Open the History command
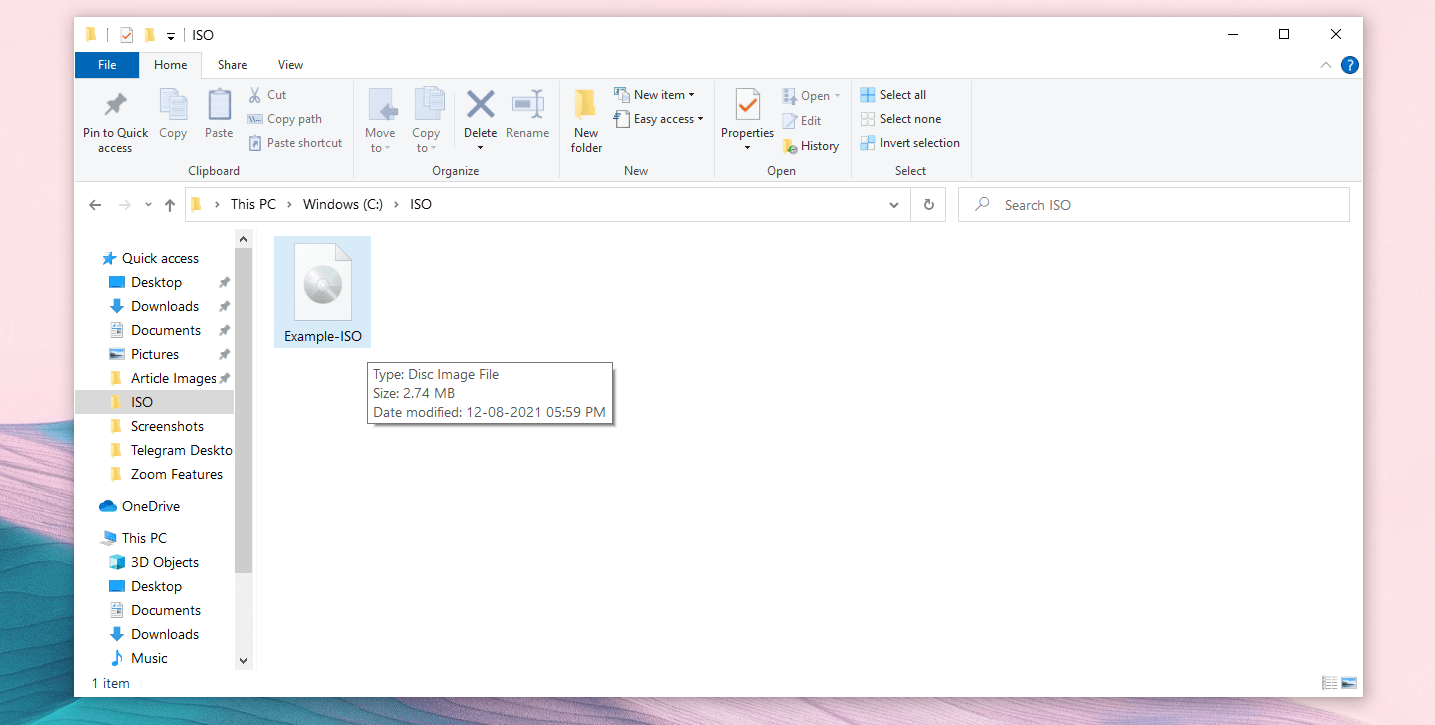Image resolution: width=1435 pixels, height=725 pixels. click(811, 146)
